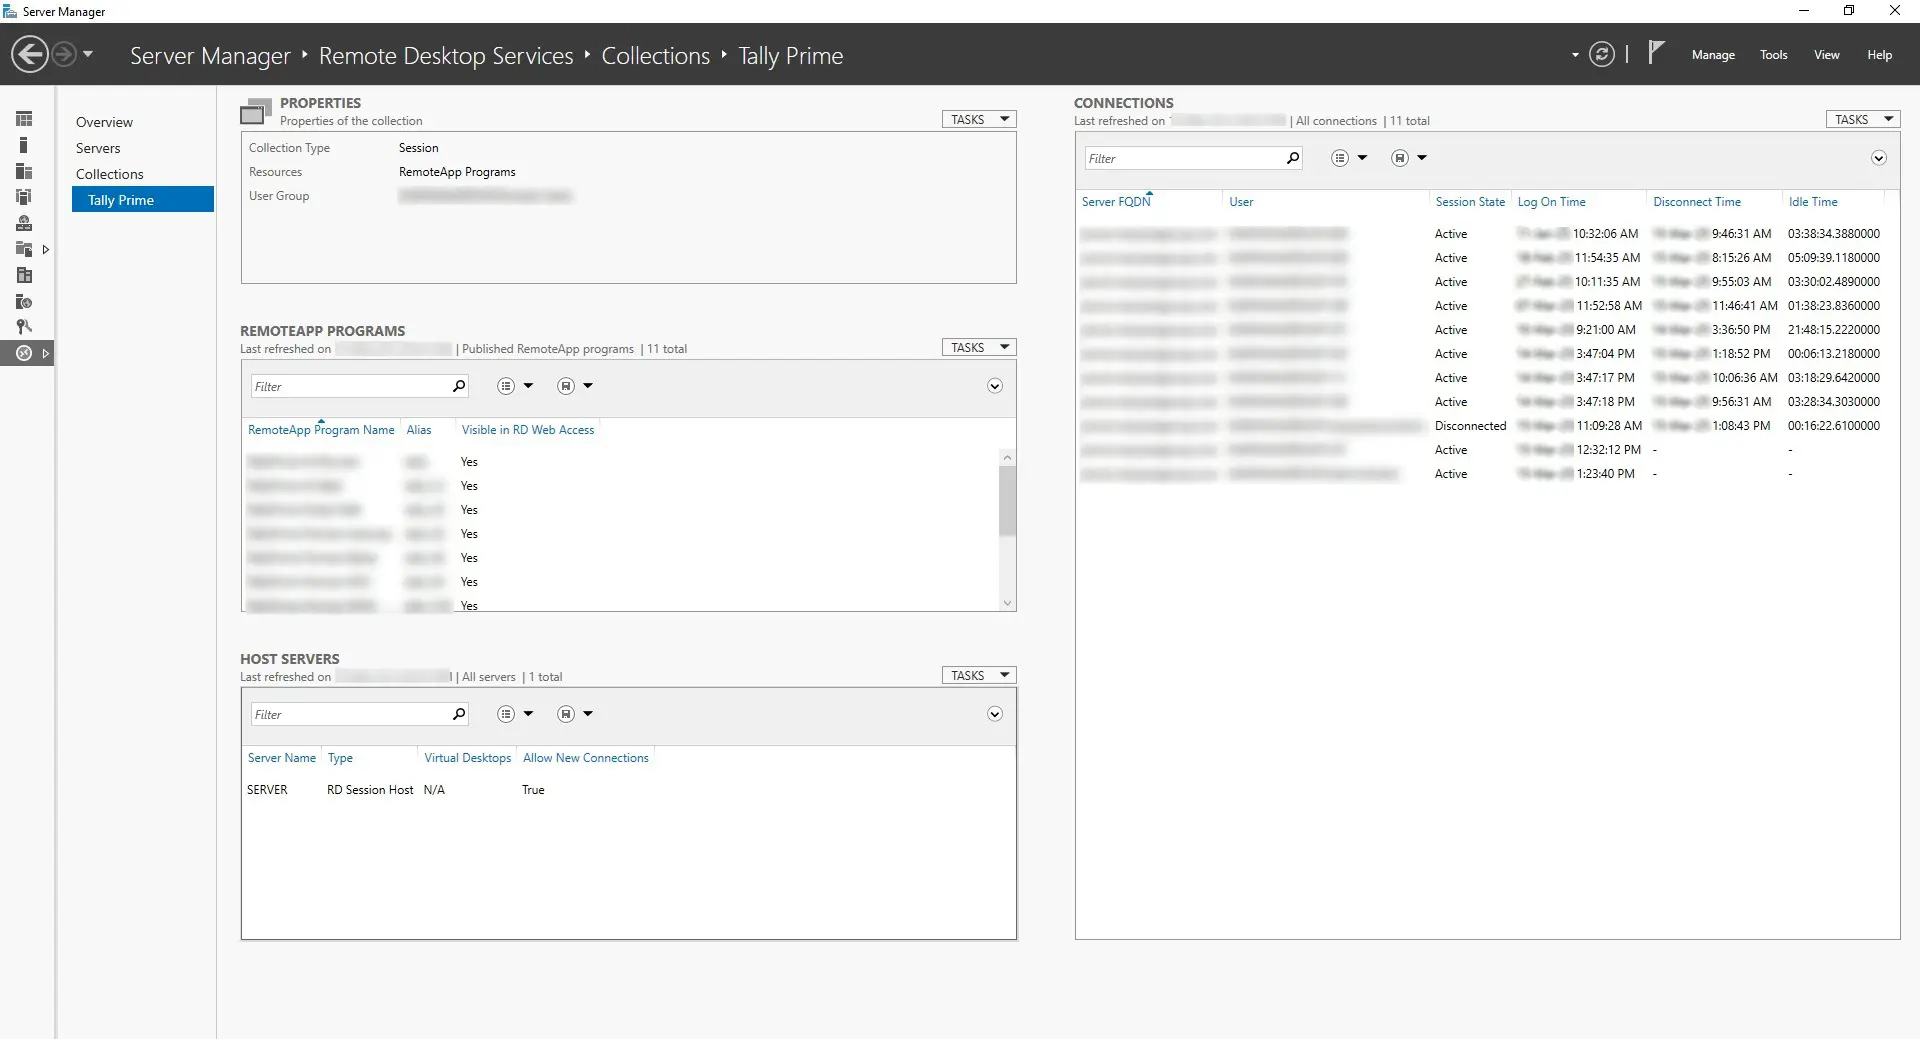Click the RemoteApp list scroll down arrow
The image size is (1920, 1039).
coord(1007,603)
